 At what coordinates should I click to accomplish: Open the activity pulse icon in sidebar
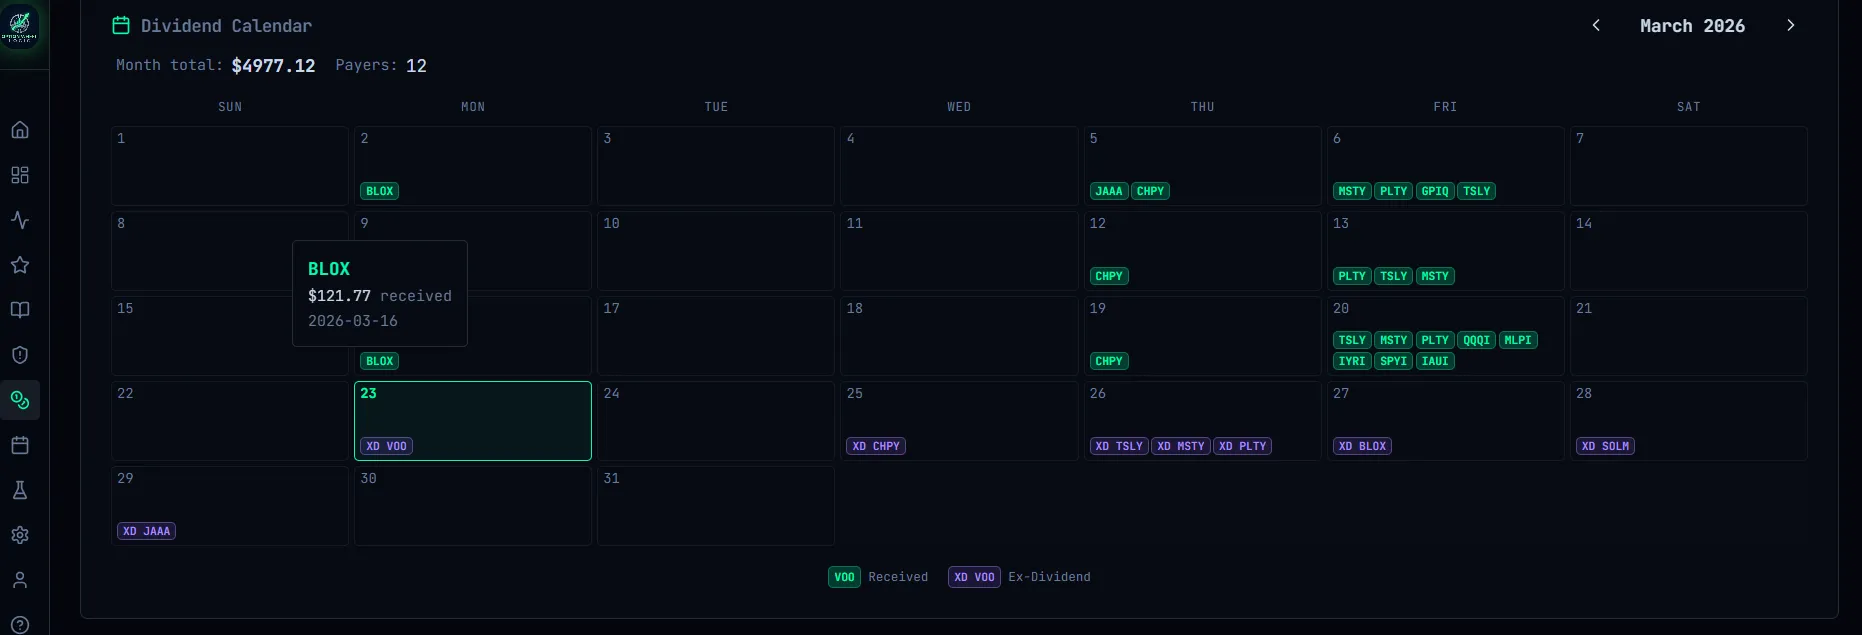tap(20, 220)
